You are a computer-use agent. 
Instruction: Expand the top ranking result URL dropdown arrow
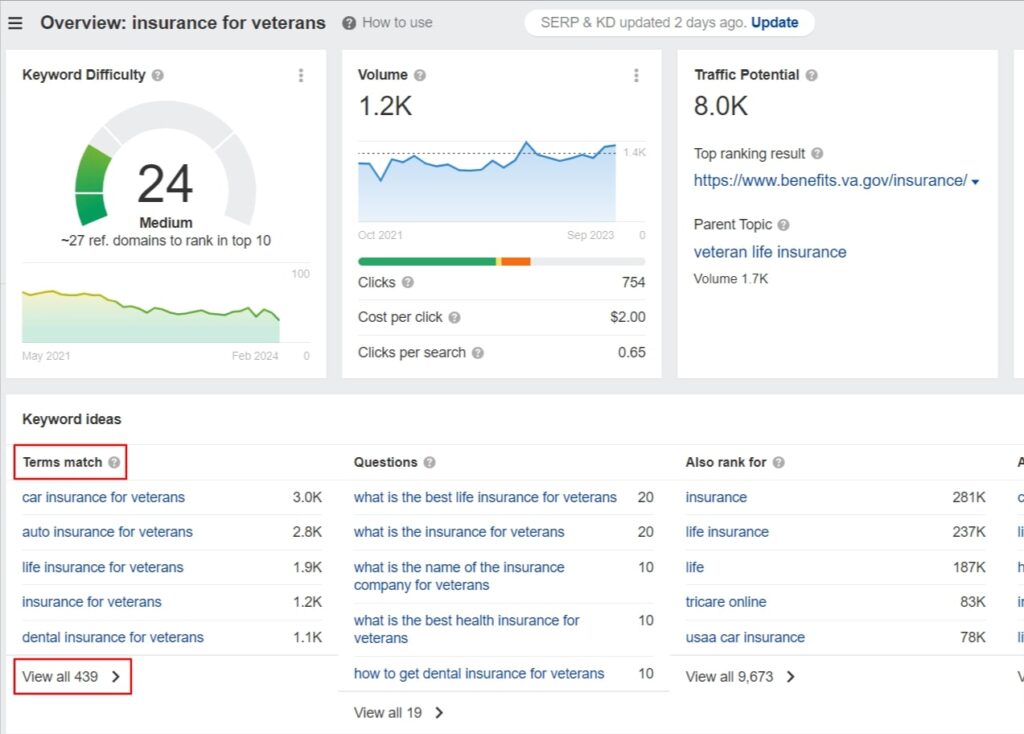(x=975, y=182)
